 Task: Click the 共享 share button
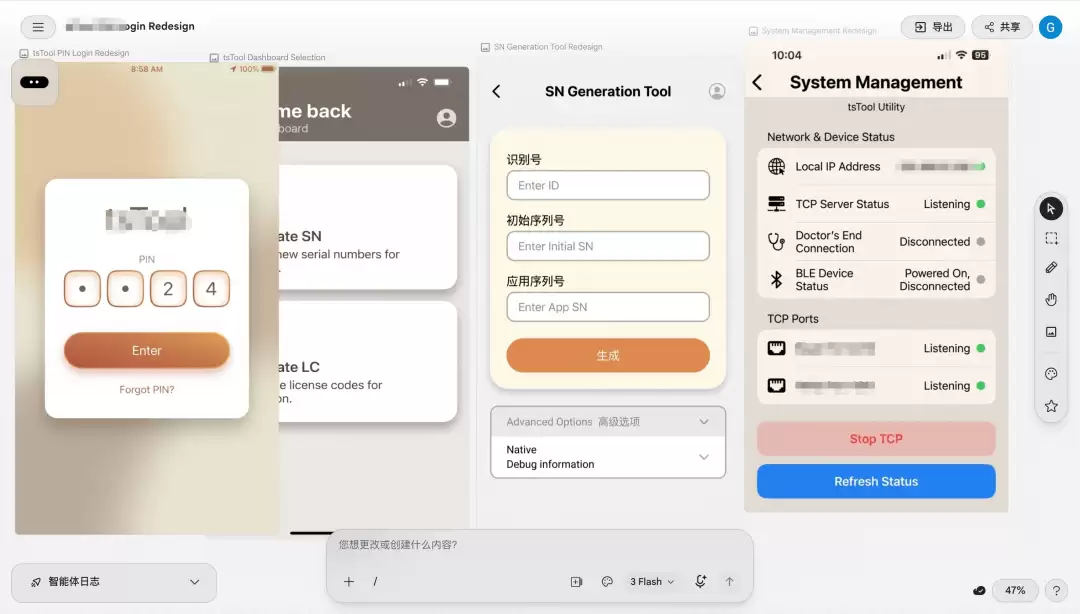coord(1002,27)
